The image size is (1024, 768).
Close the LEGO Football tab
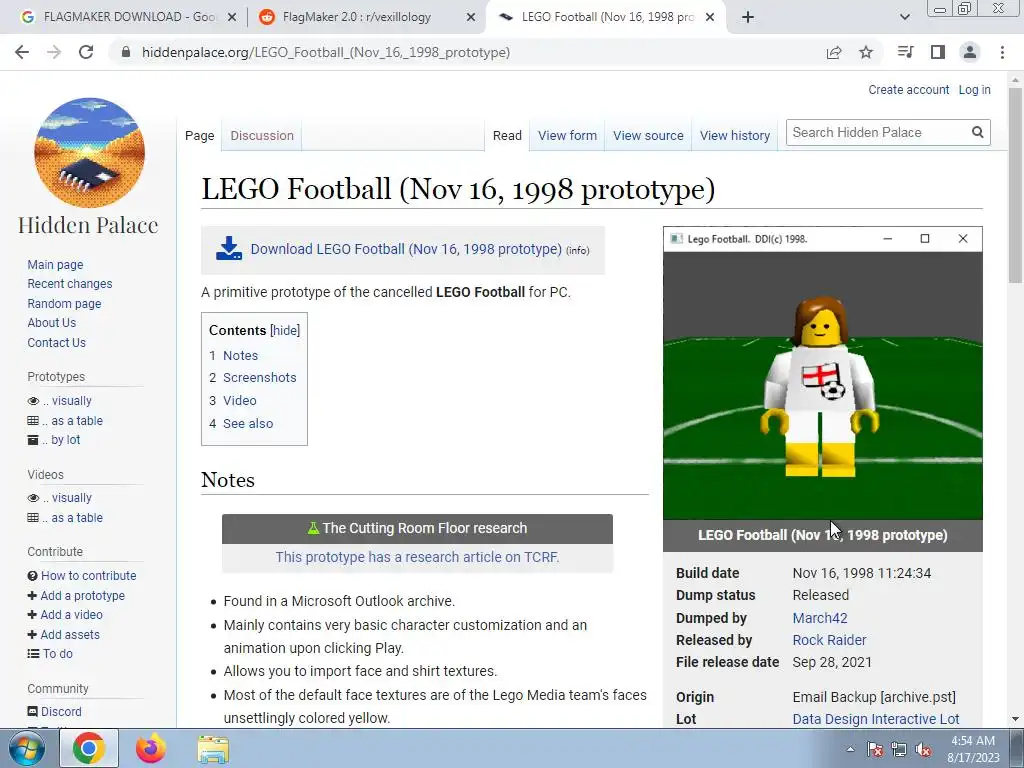[711, 18]
